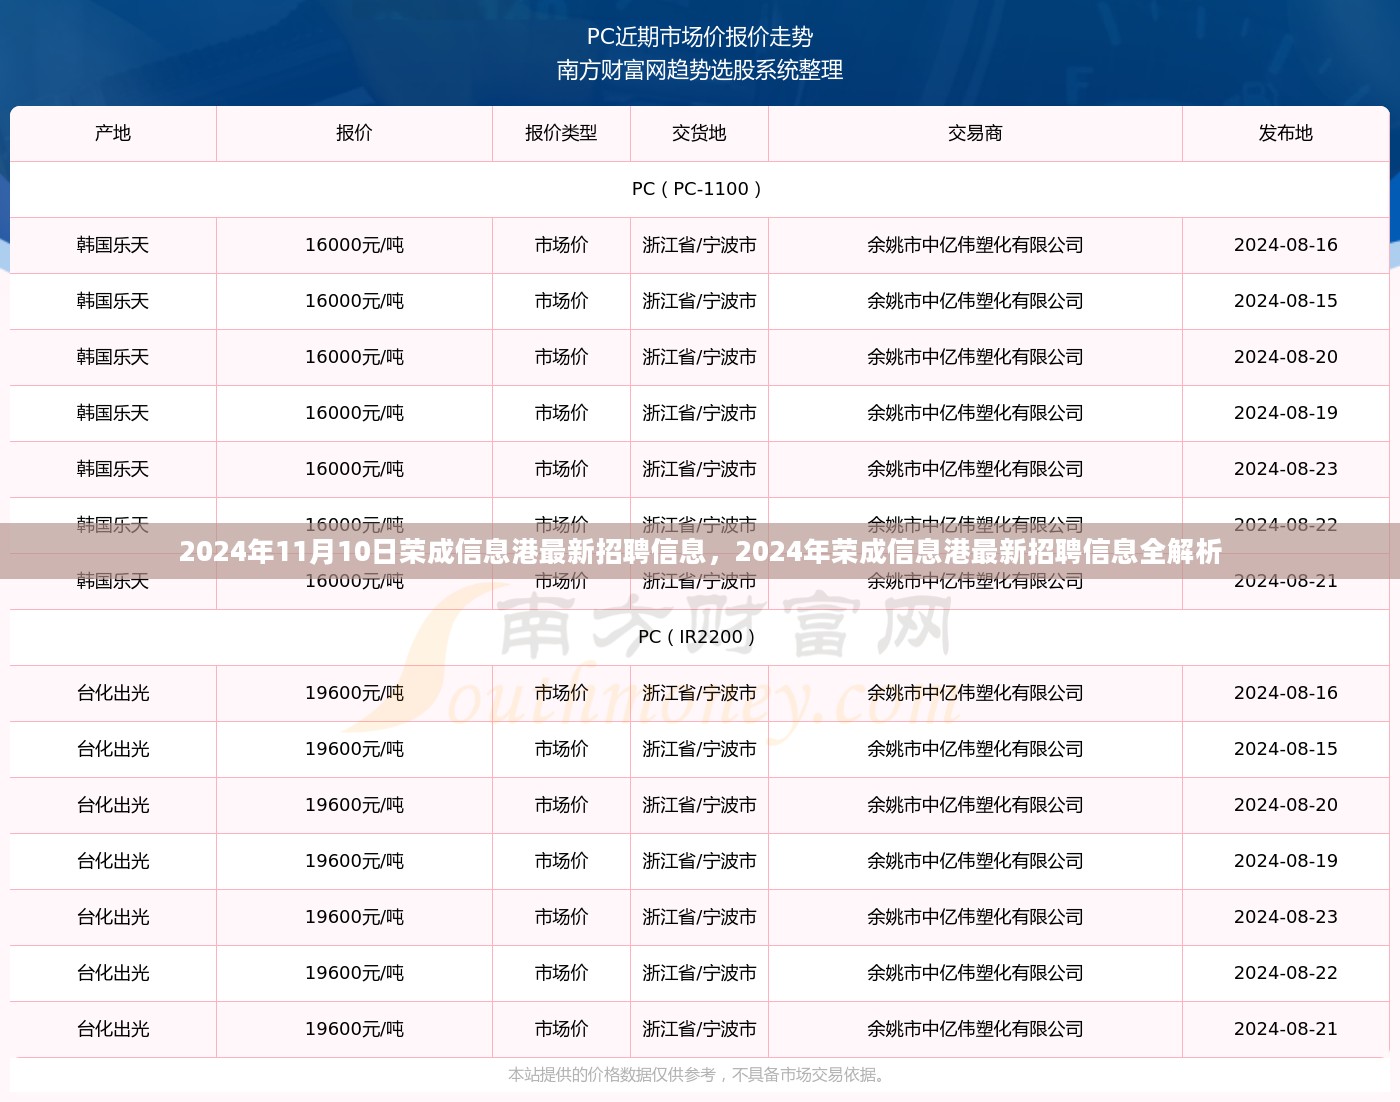
Task: Click the subtitle 南方财富网趋势选股系统整理
Action: click(x=700, y=70)
